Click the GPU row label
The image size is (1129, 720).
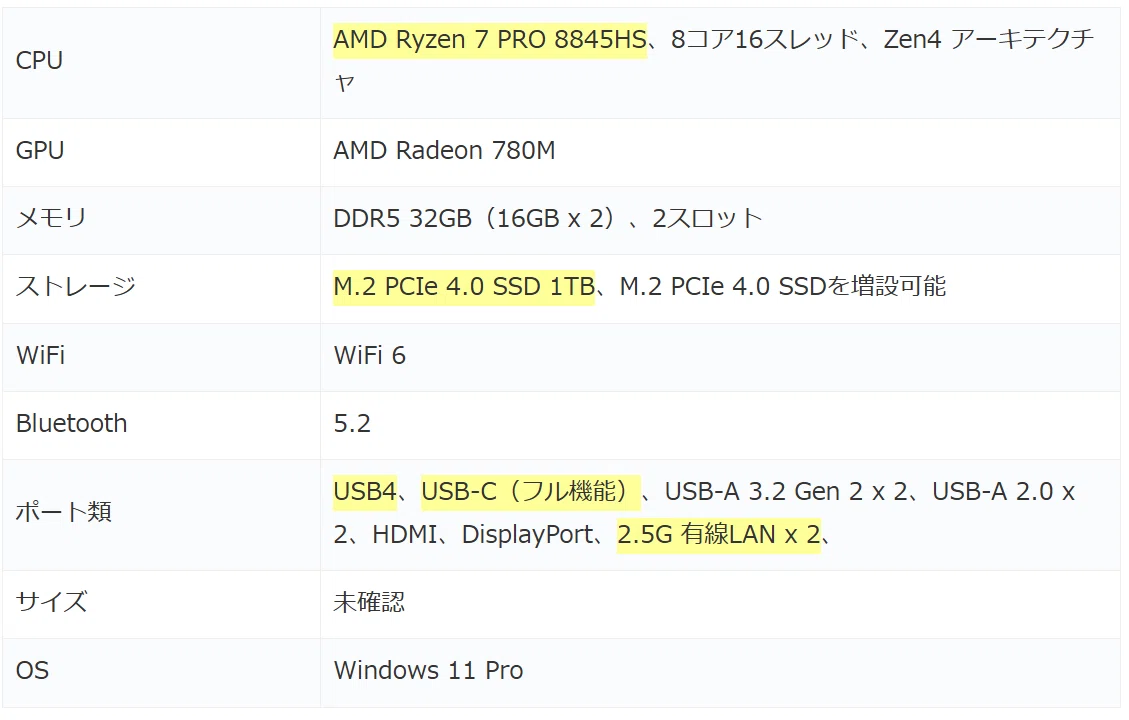(x=40, y=150)
